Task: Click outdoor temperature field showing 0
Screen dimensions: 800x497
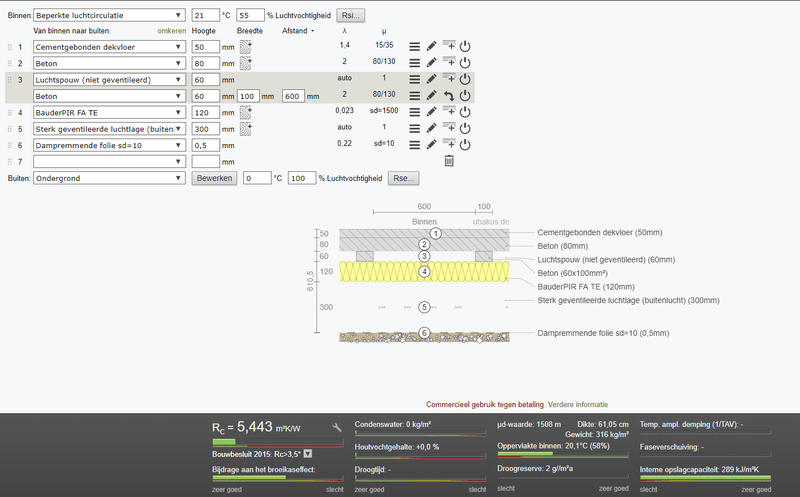Action: [257, 178]
